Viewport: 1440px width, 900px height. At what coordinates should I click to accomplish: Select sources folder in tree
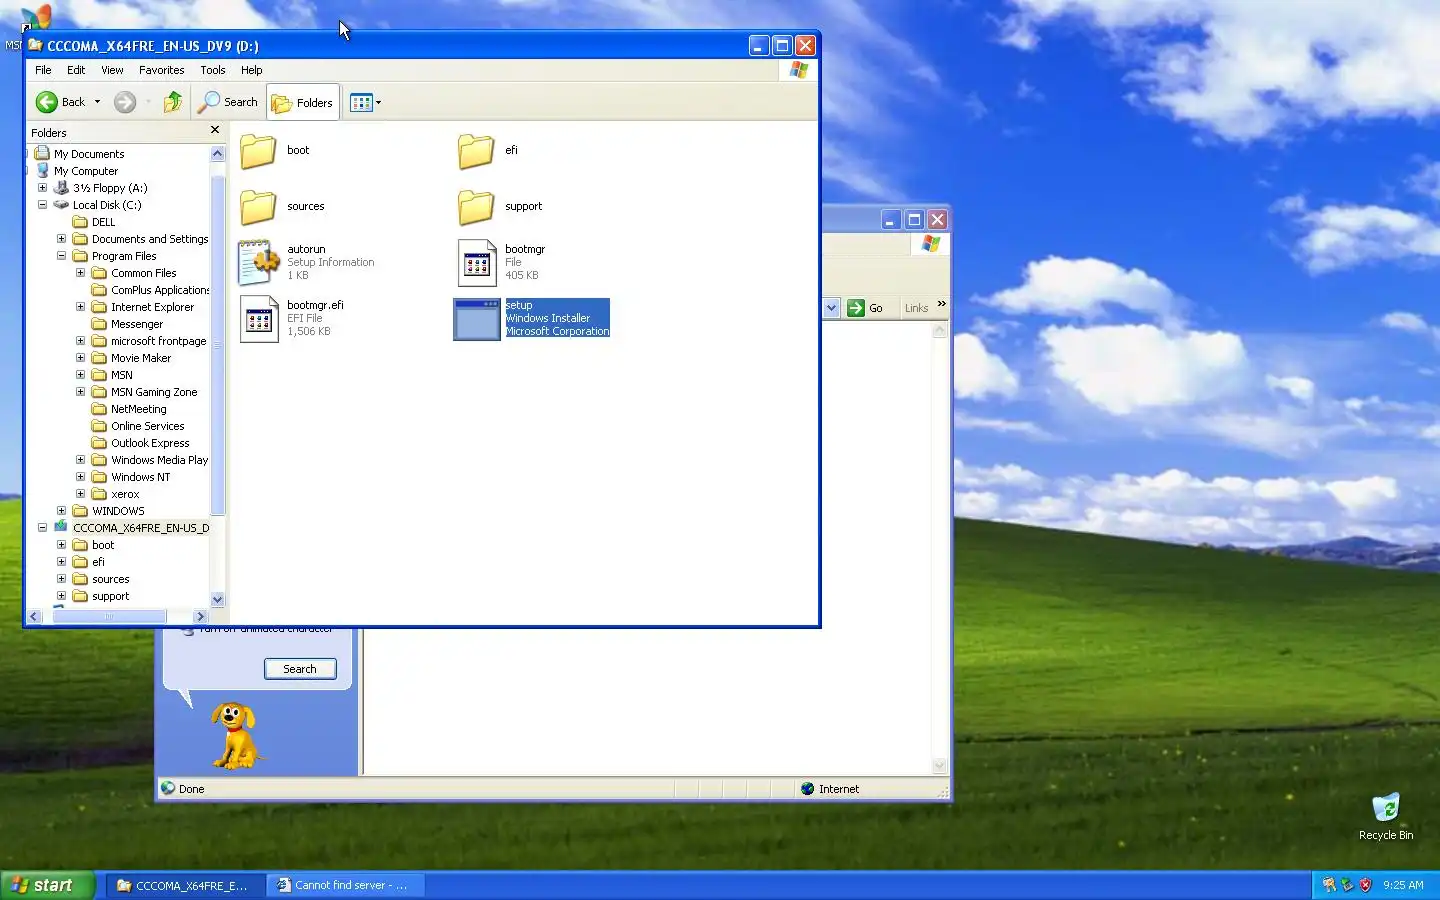[110, 579]
